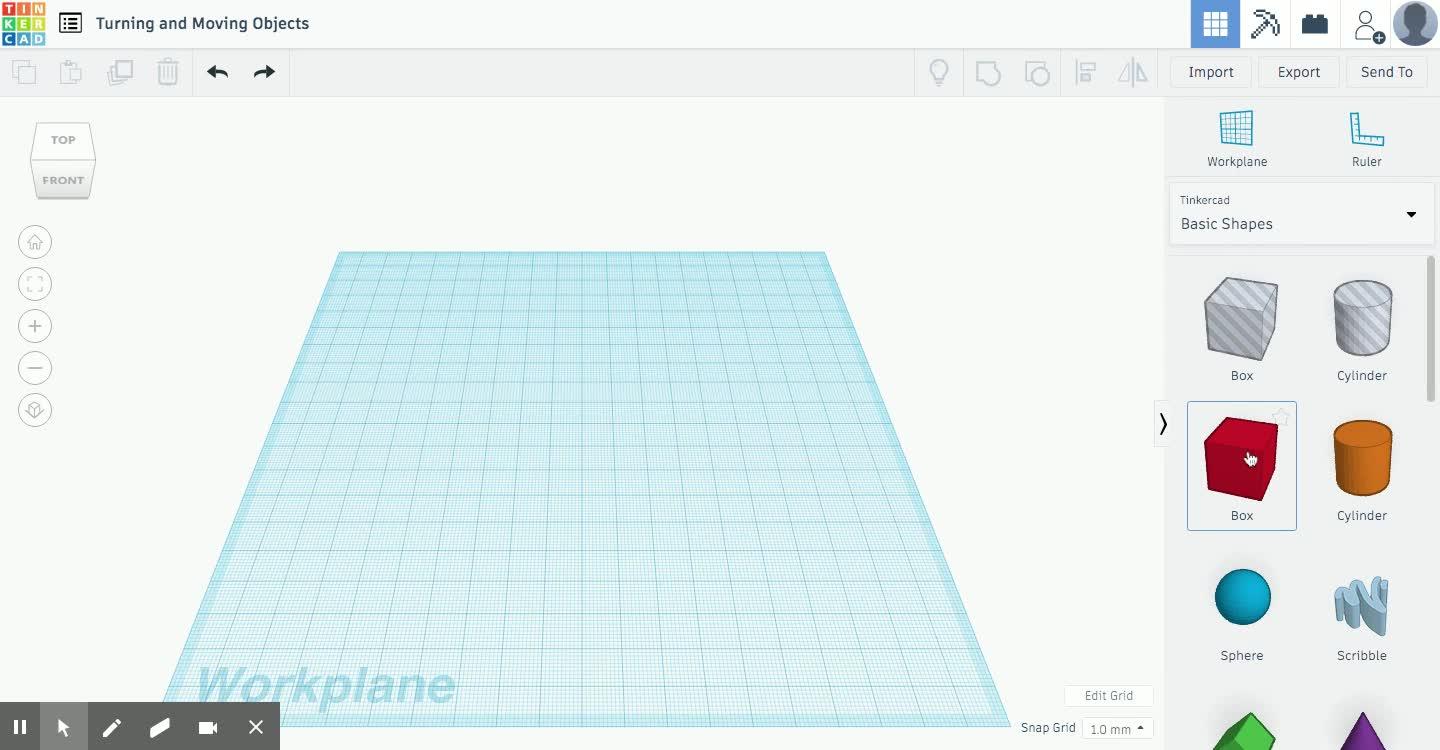Click the home view button

click(35, 242)
